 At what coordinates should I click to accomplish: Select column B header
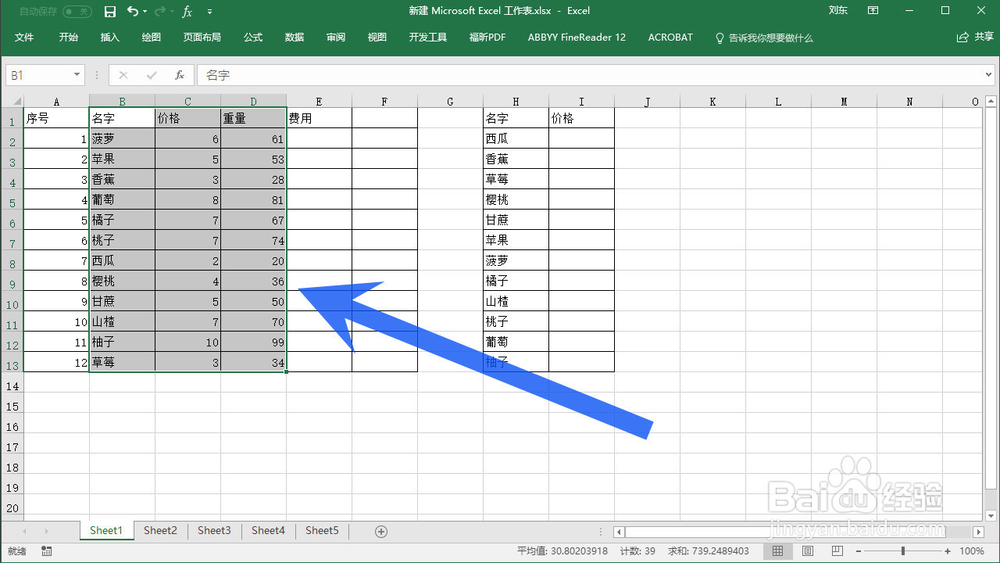coord(122,101)
